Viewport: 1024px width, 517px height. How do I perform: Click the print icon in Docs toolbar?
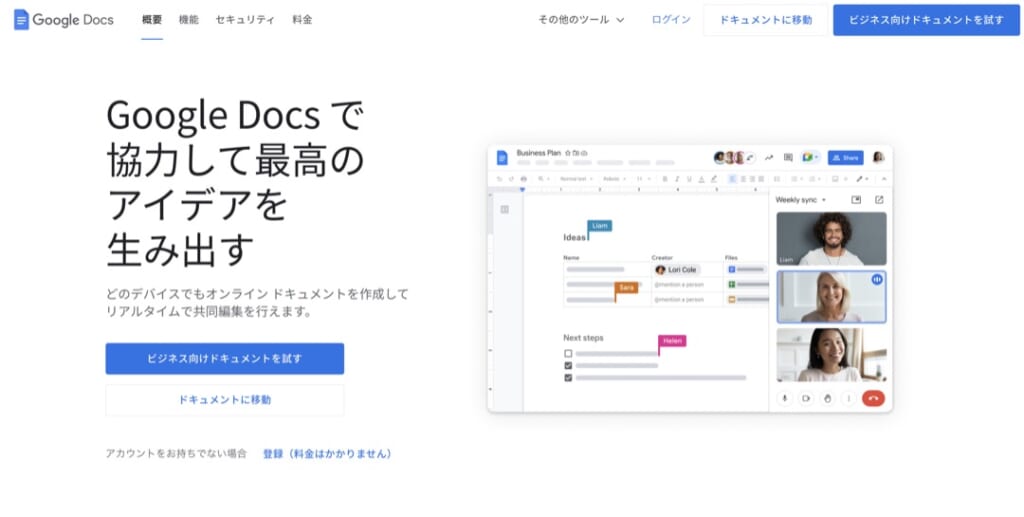(x=524, y=179)
